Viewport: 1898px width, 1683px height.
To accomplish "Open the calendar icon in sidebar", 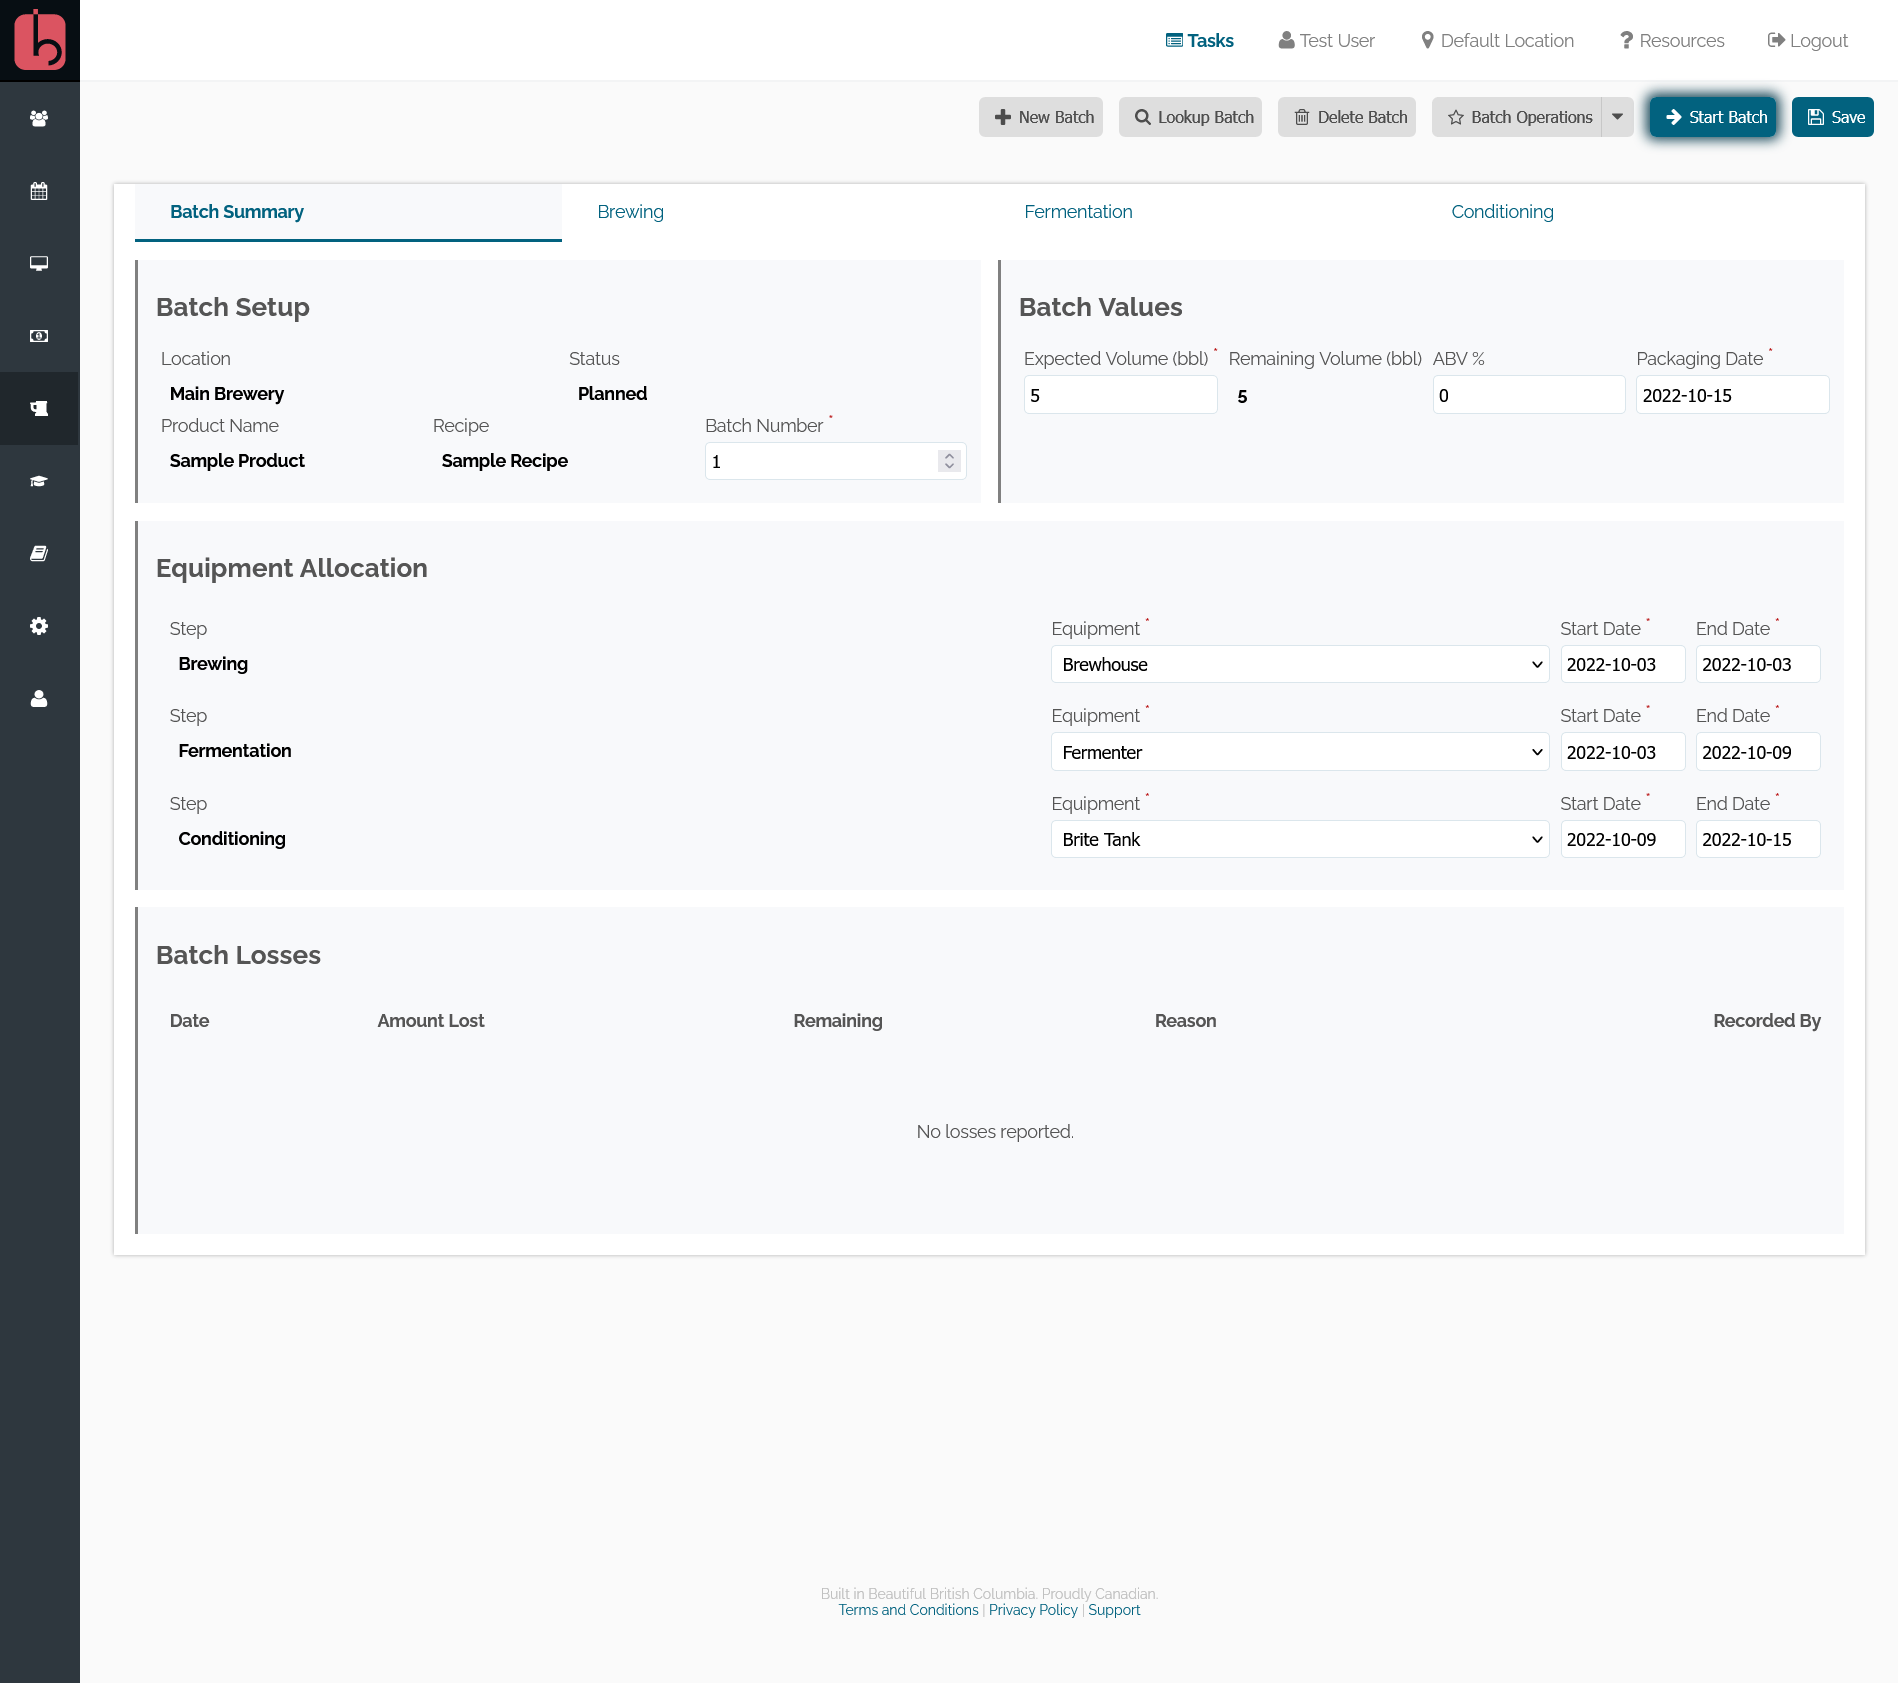I will [x=39, y=191].
